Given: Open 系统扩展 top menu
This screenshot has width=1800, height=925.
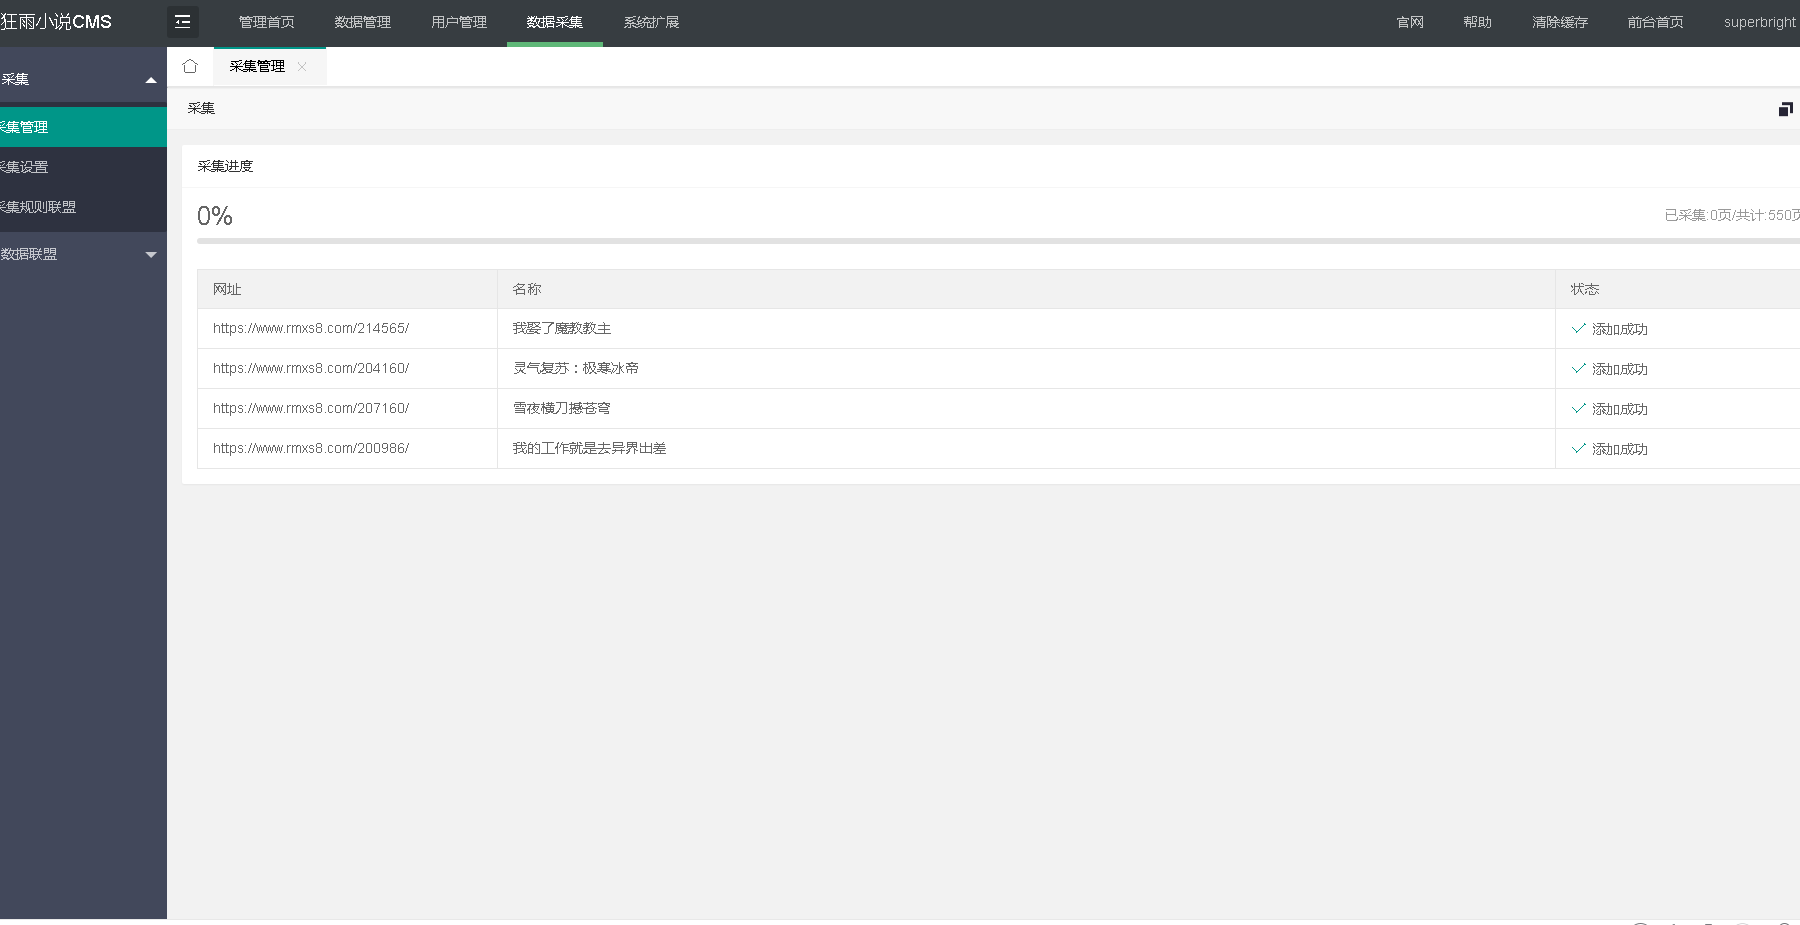Looking at the screenshot, I should click(651, 22).
